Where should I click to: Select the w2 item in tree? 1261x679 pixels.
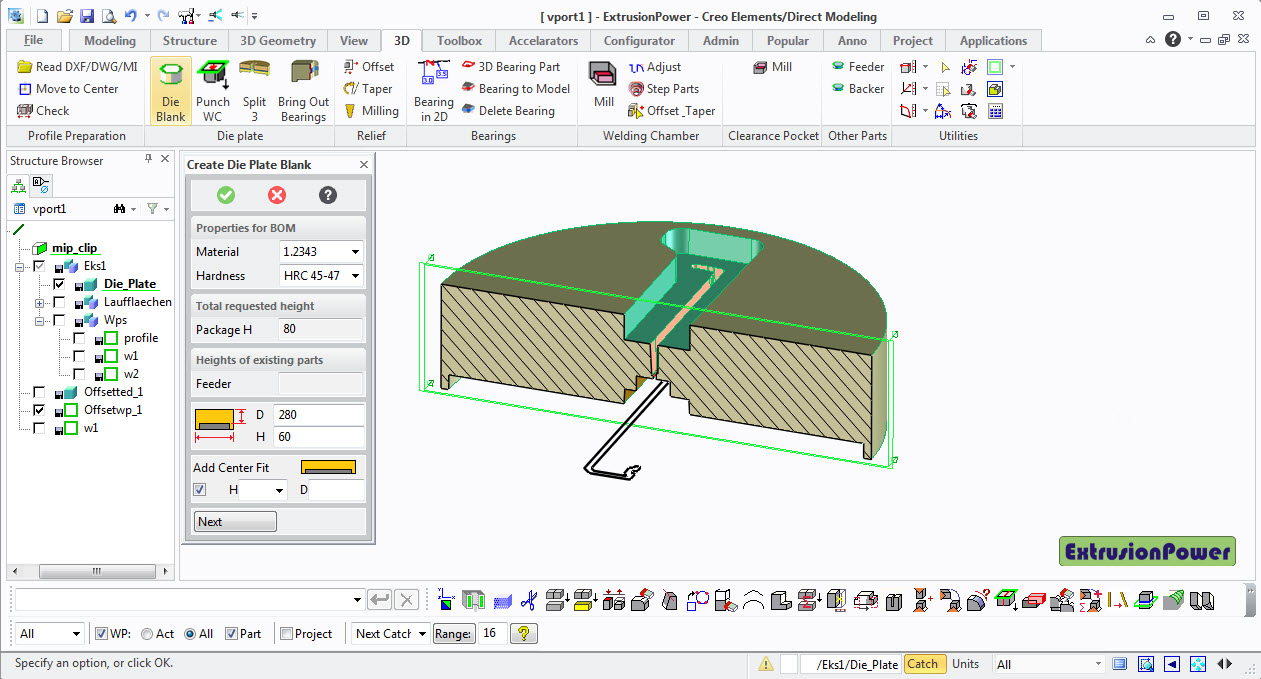[x=131, y=374]
